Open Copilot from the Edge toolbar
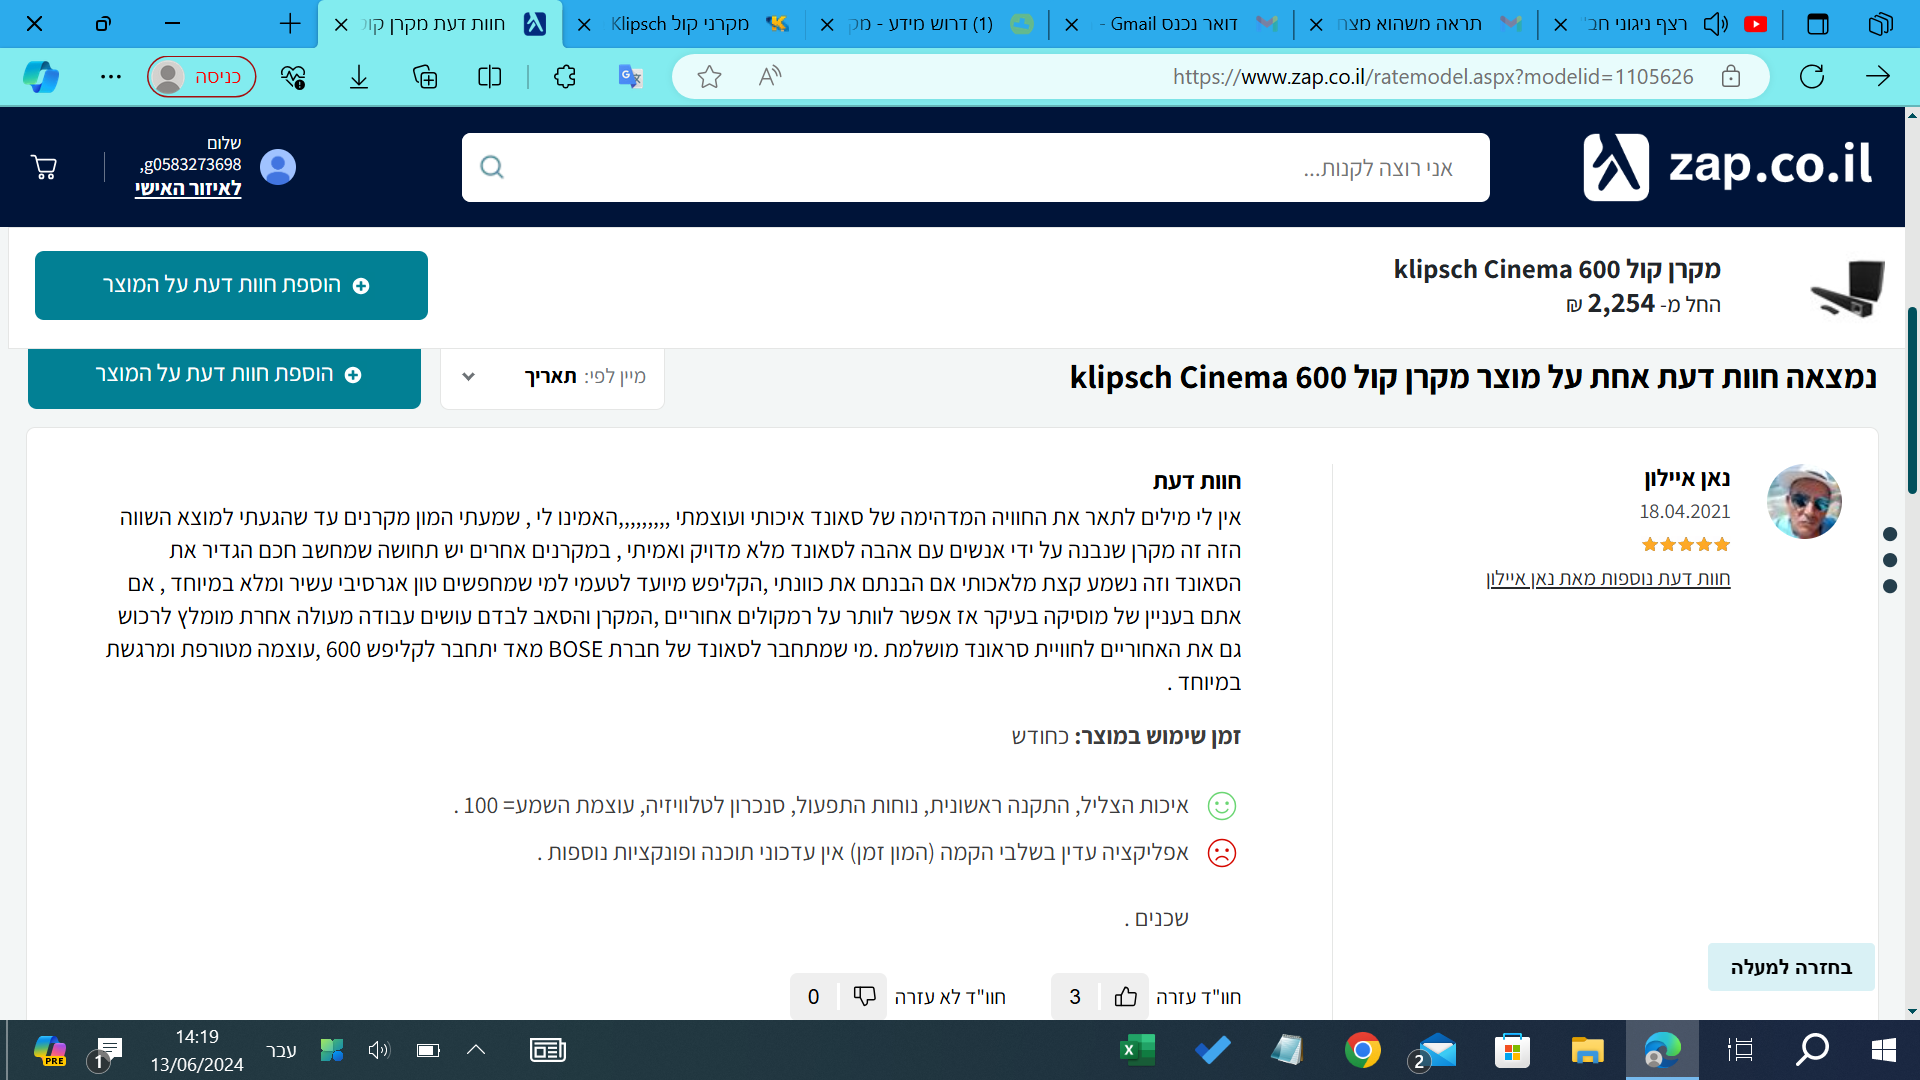1920x1080 pixels. click(x=40, y=76)
